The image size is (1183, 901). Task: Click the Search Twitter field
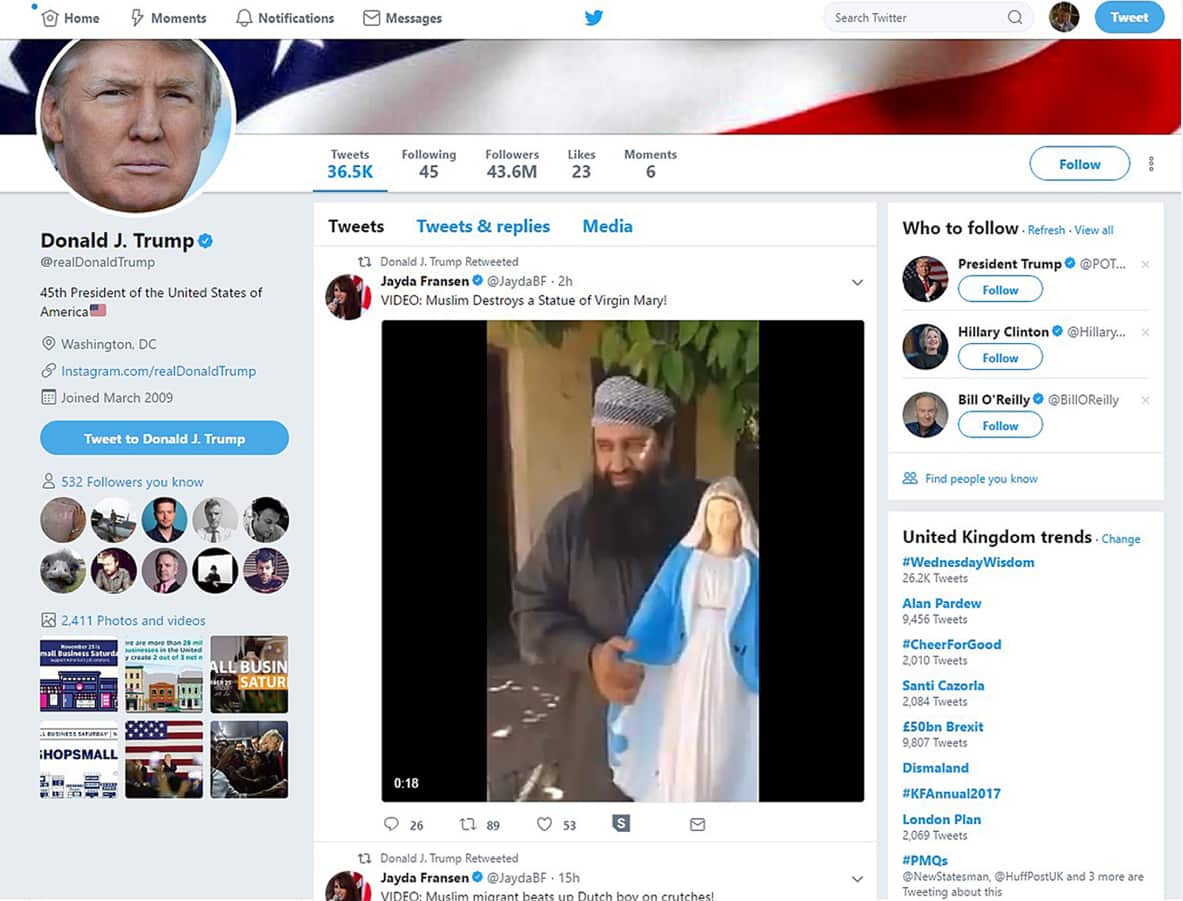click(920, 17)
